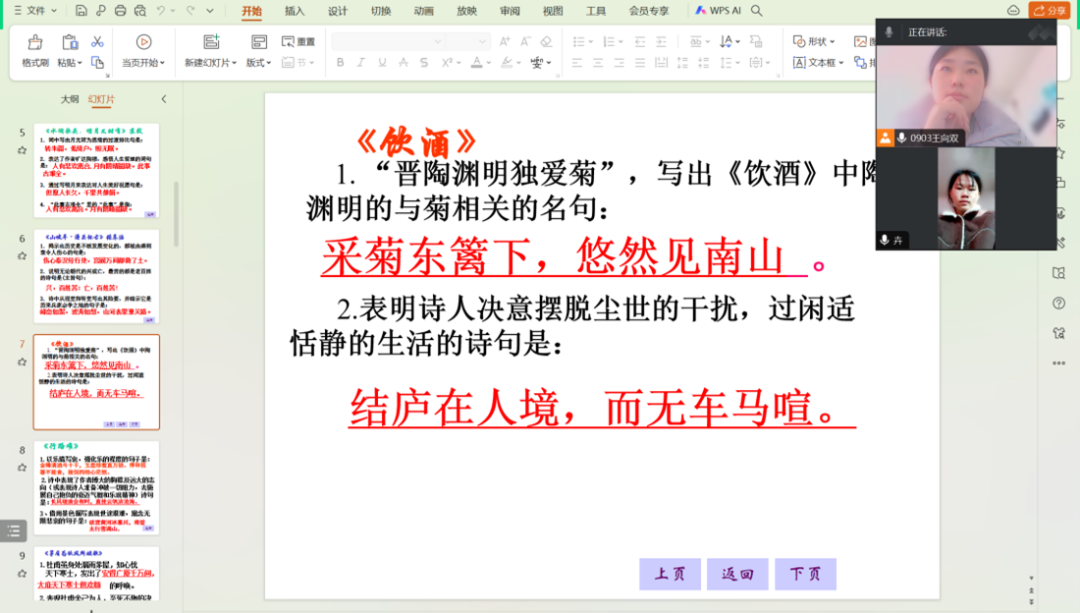Open the WPS AI assistant
1080x613 pixels.
(x=718, y=11)
